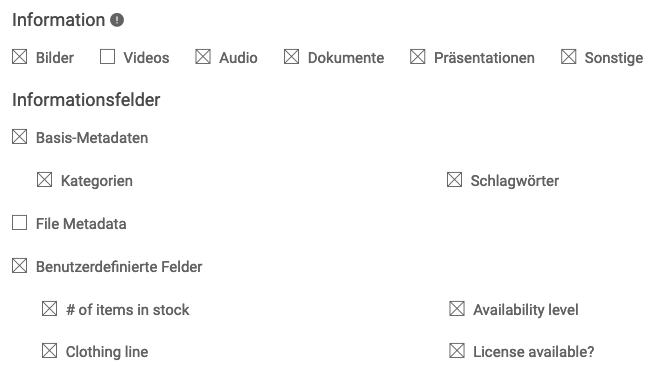
Task: Uncheck Basis-Metadaten checkbox
Action: (x=20, y=137)
